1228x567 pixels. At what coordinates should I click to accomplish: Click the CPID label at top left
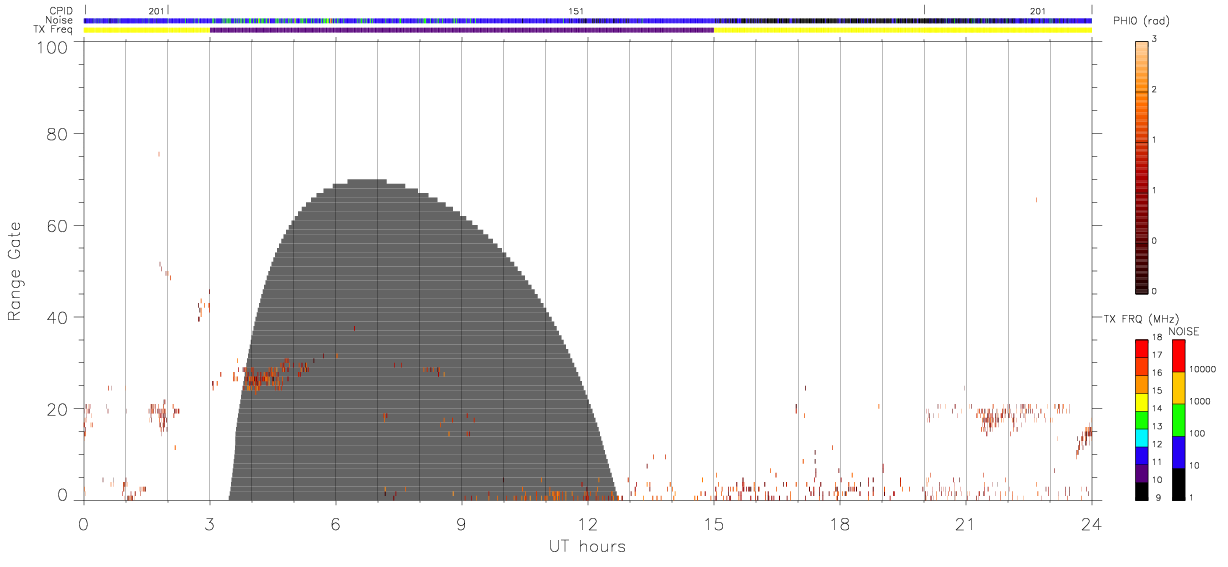click(x=59, y=11)
